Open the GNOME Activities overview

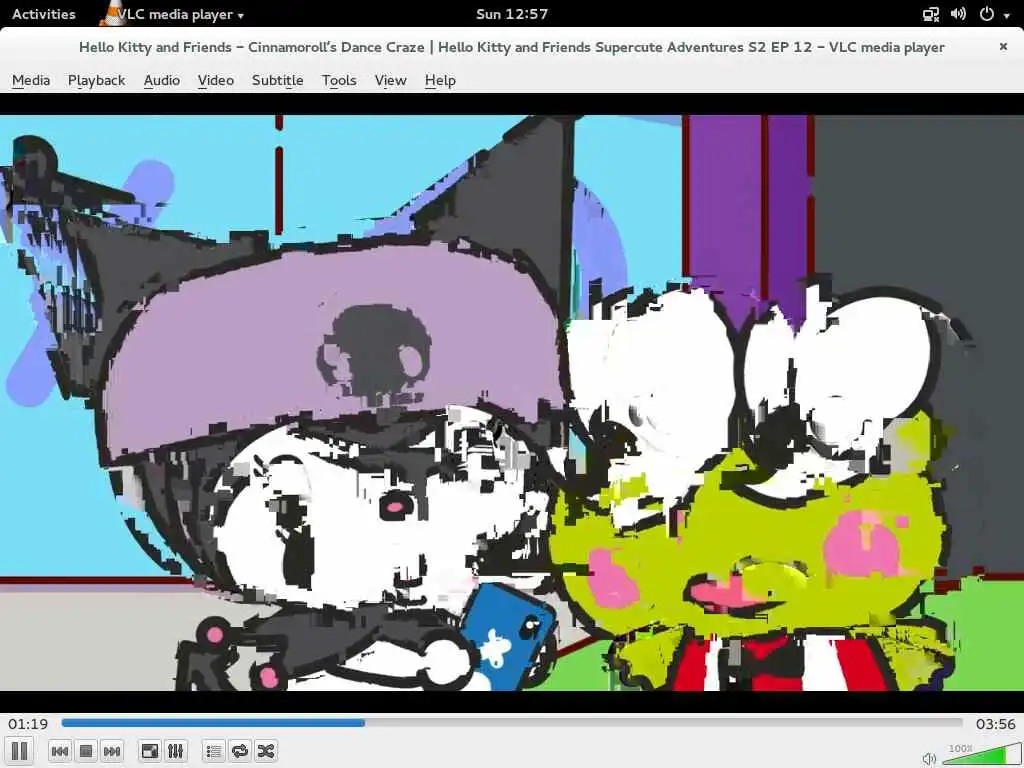pos(44,14)
